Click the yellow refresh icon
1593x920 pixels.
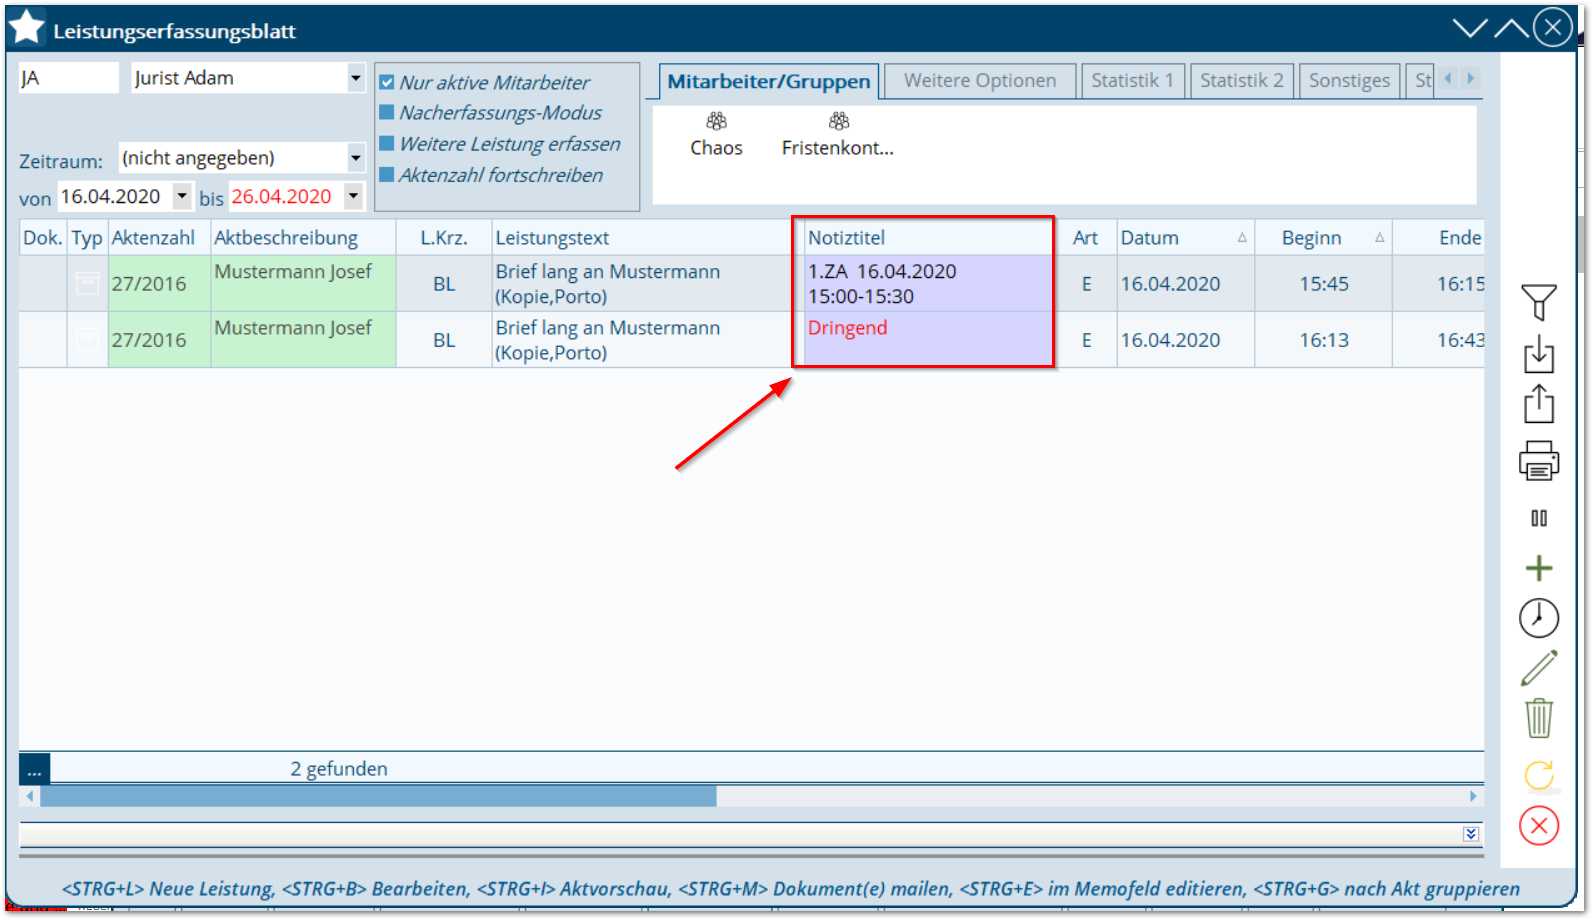[1538, 775]
